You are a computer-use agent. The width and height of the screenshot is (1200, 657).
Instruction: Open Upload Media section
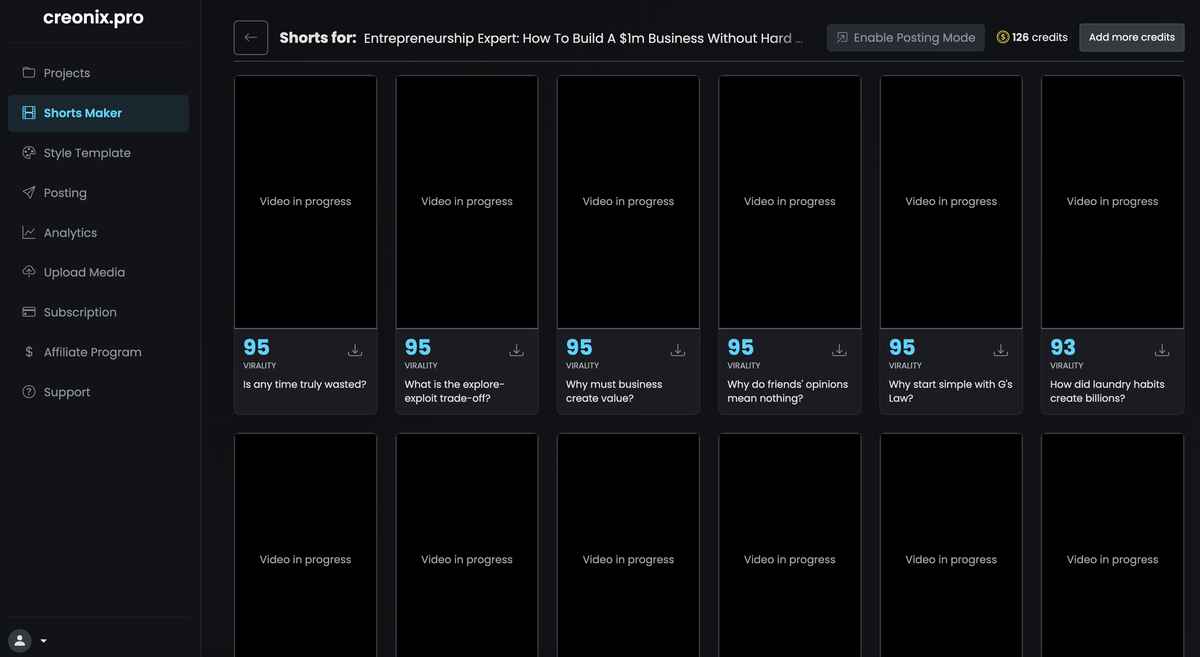tap(84, 272)
